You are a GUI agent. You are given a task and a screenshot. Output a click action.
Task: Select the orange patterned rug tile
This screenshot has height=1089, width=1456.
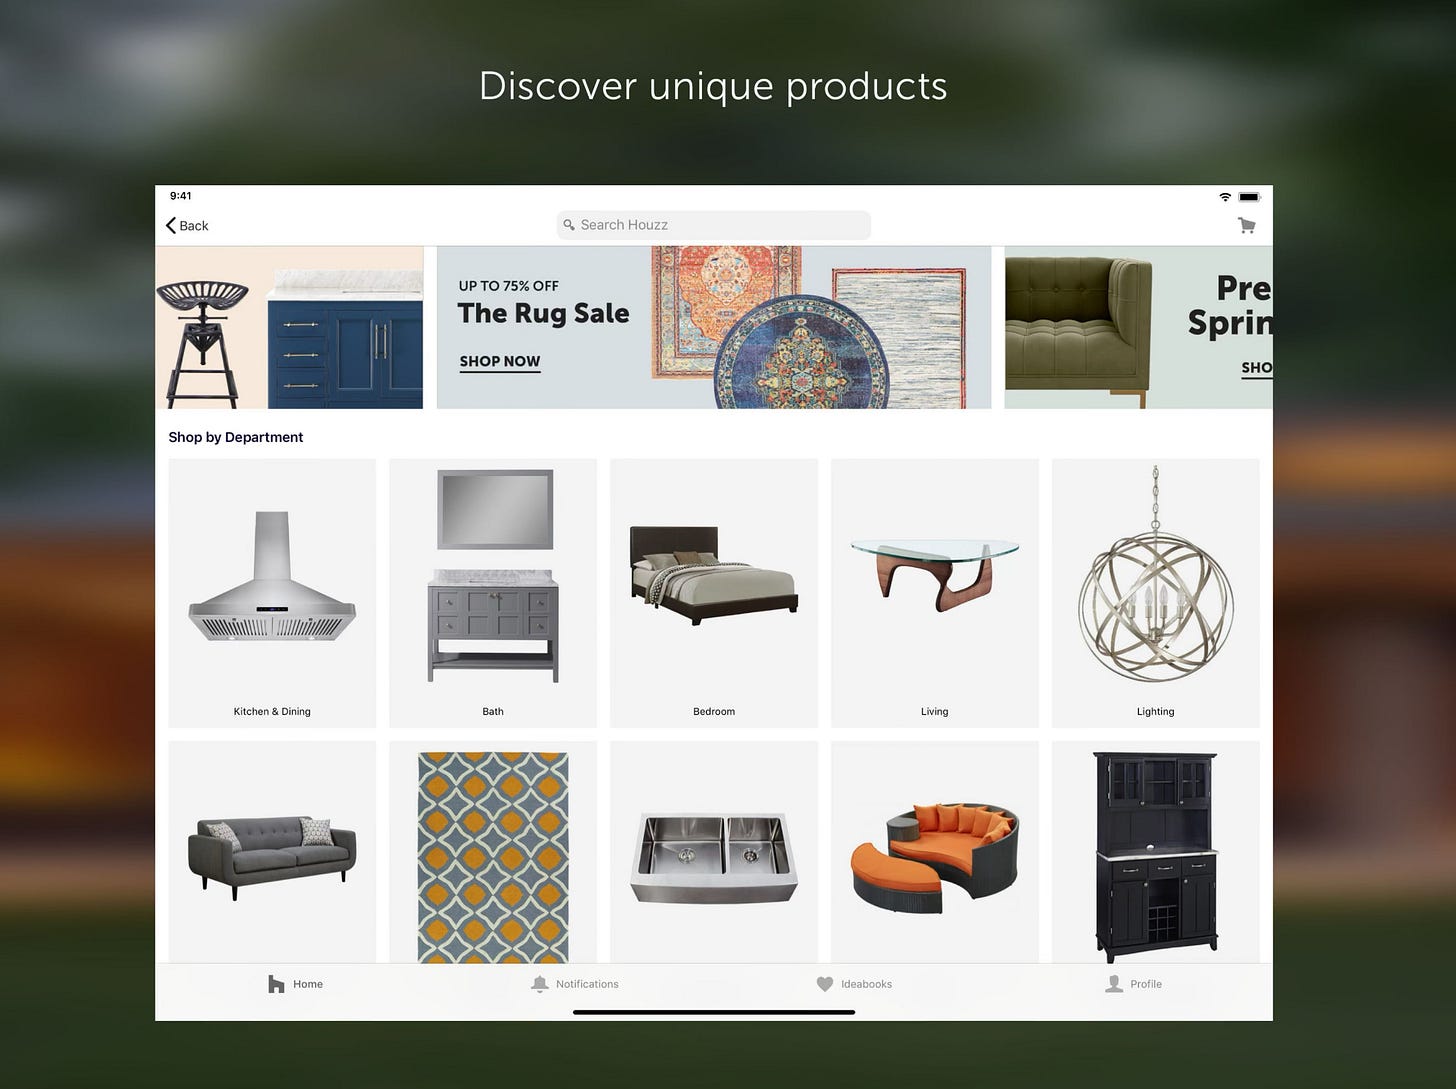point(493,852)
